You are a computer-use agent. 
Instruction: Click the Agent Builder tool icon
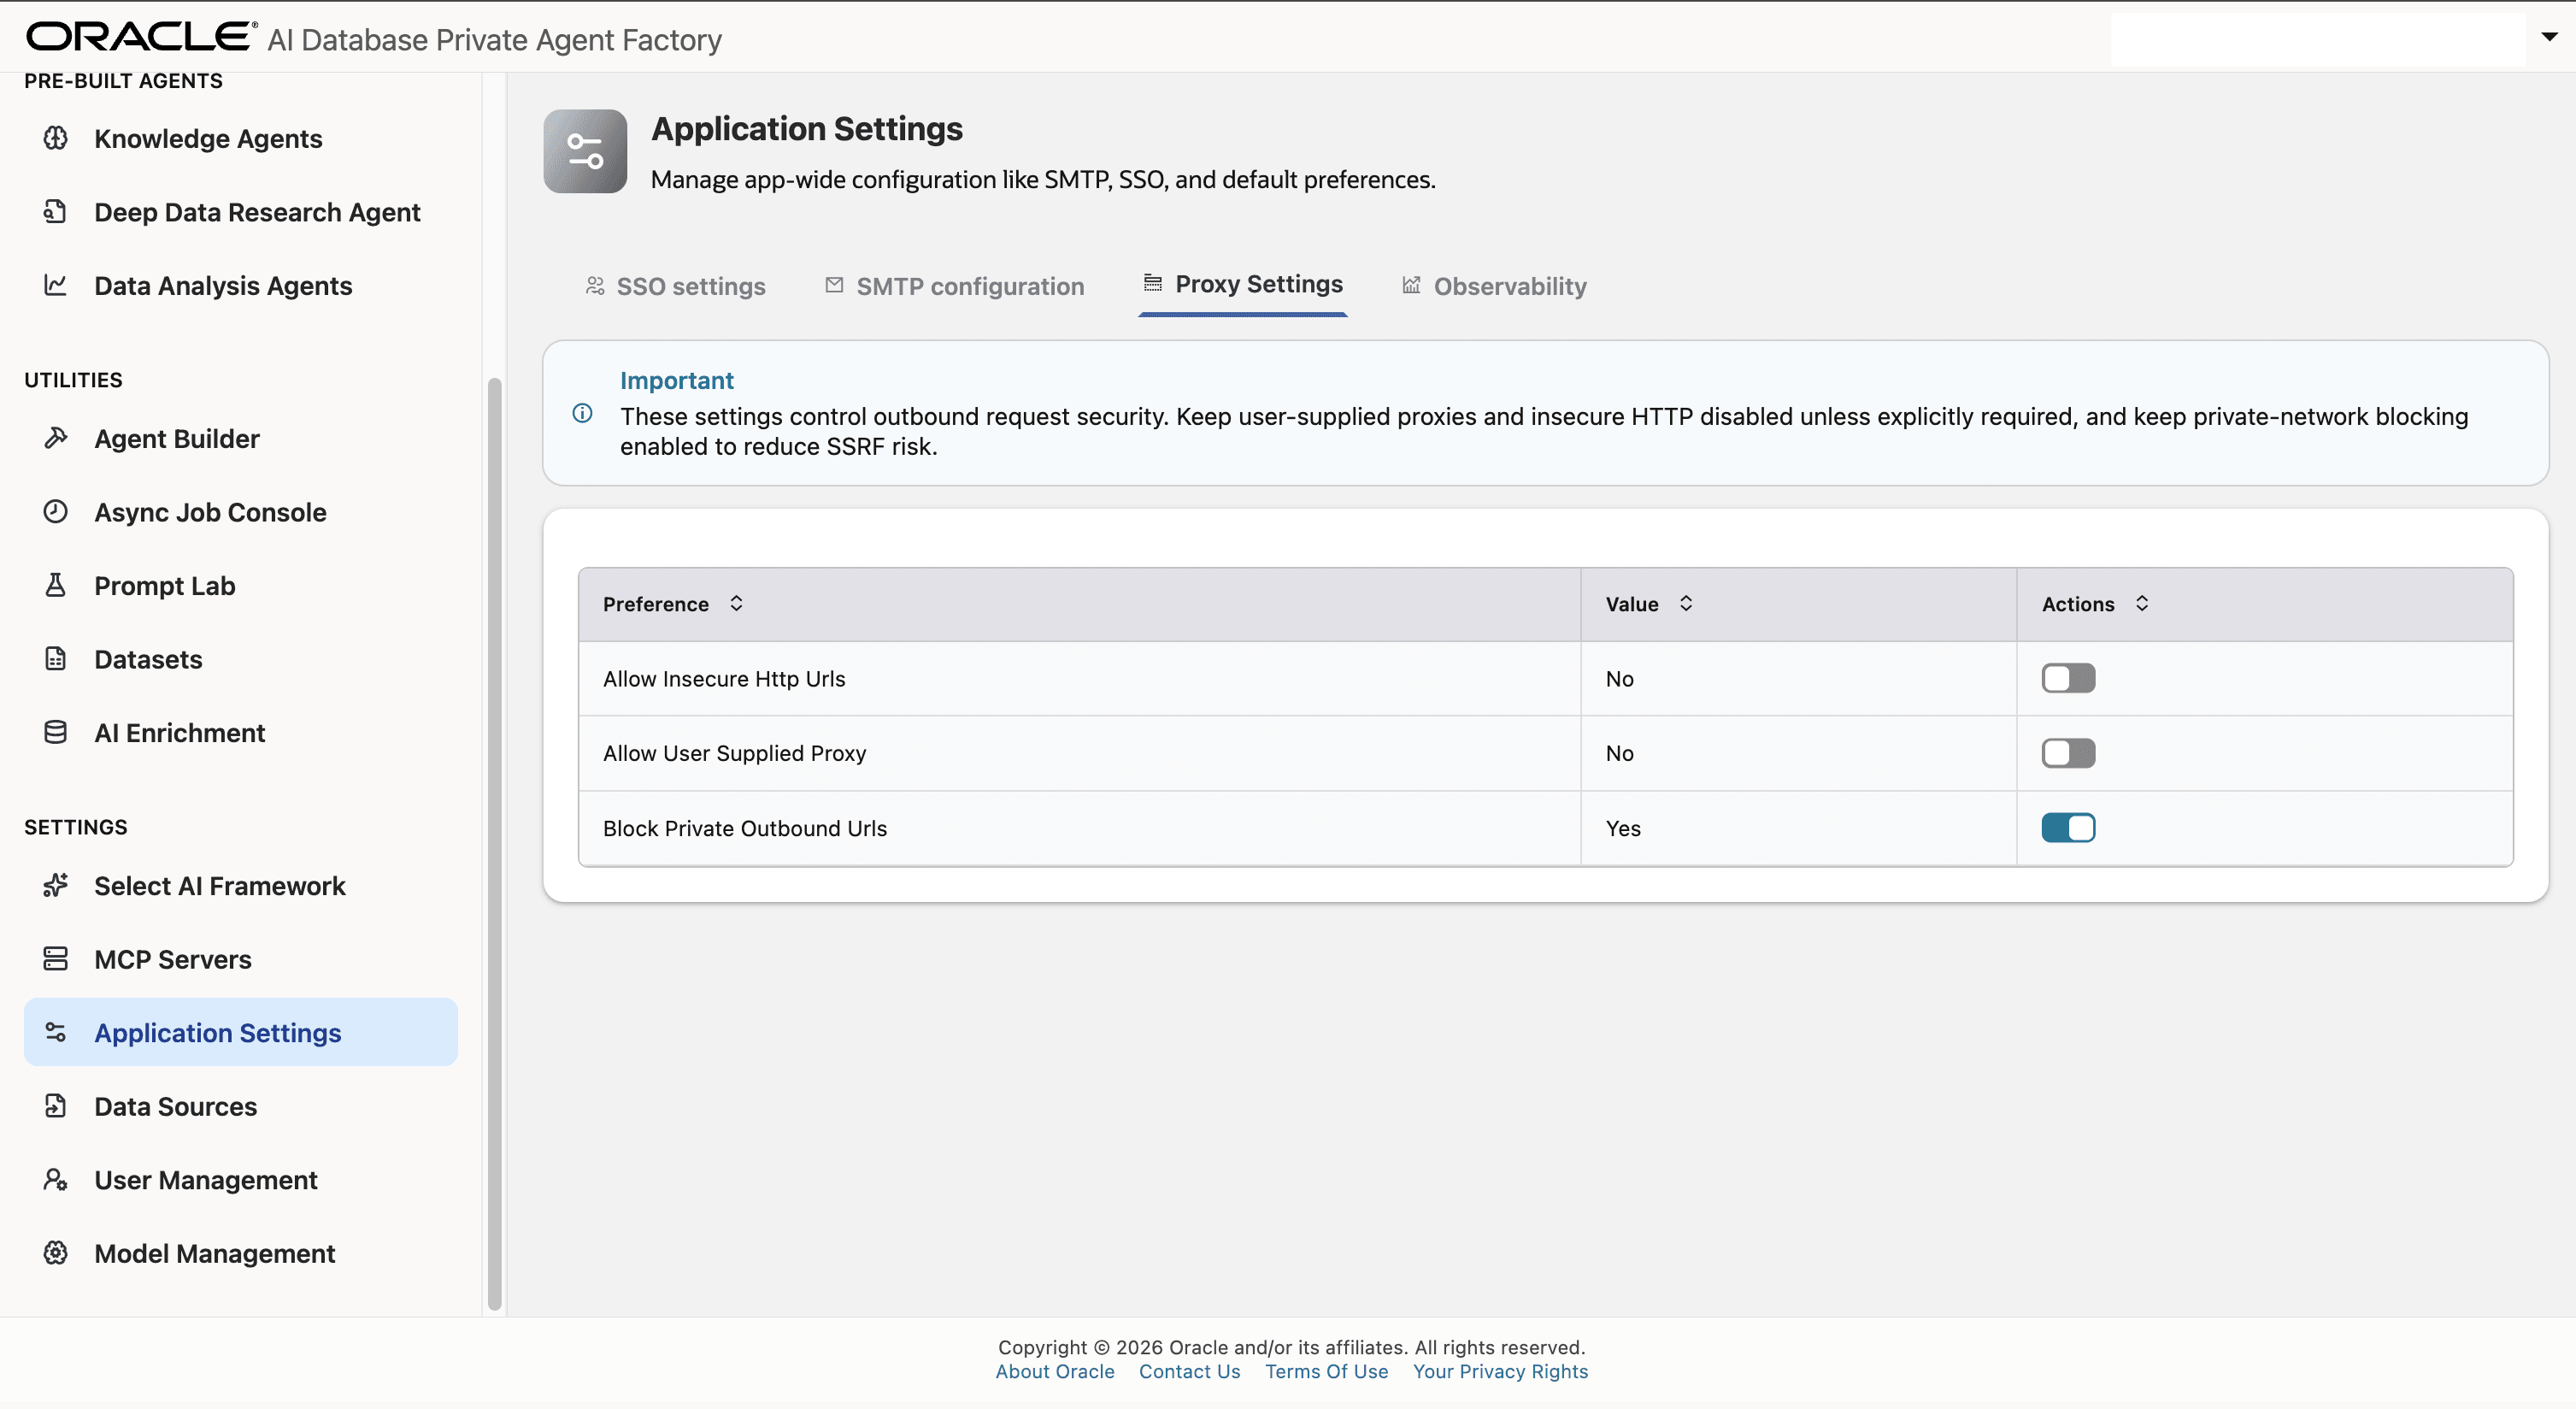pos(56,438)
